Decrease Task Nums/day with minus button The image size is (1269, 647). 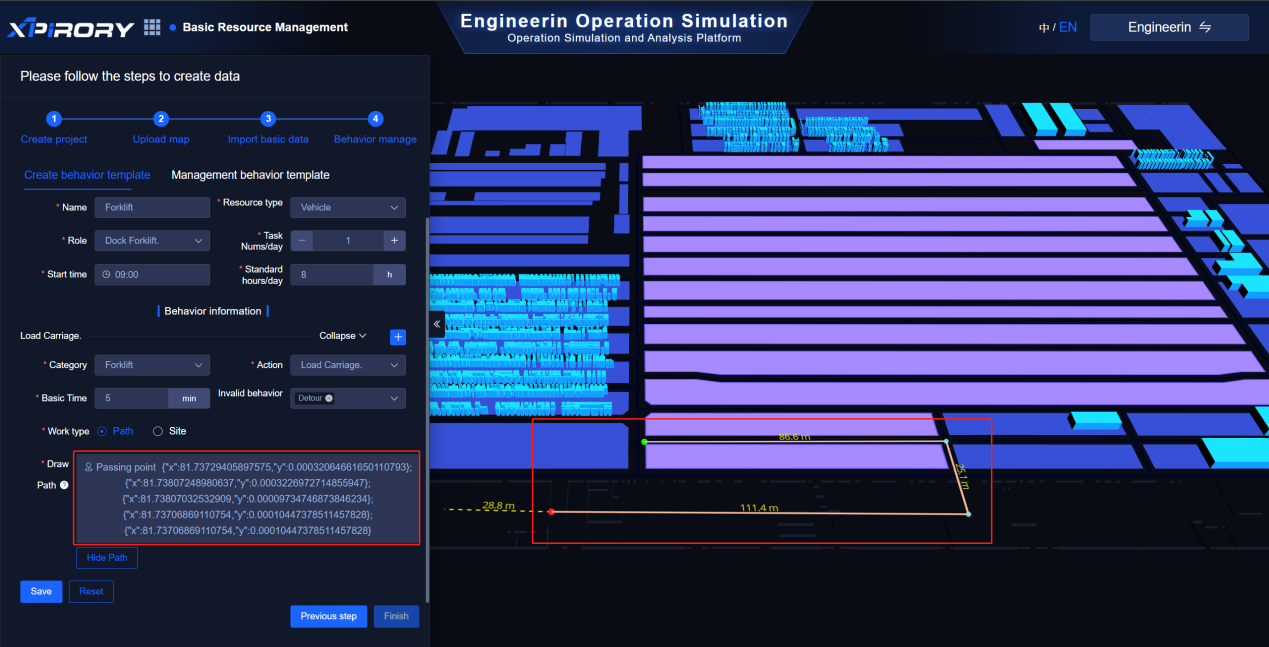302,241
